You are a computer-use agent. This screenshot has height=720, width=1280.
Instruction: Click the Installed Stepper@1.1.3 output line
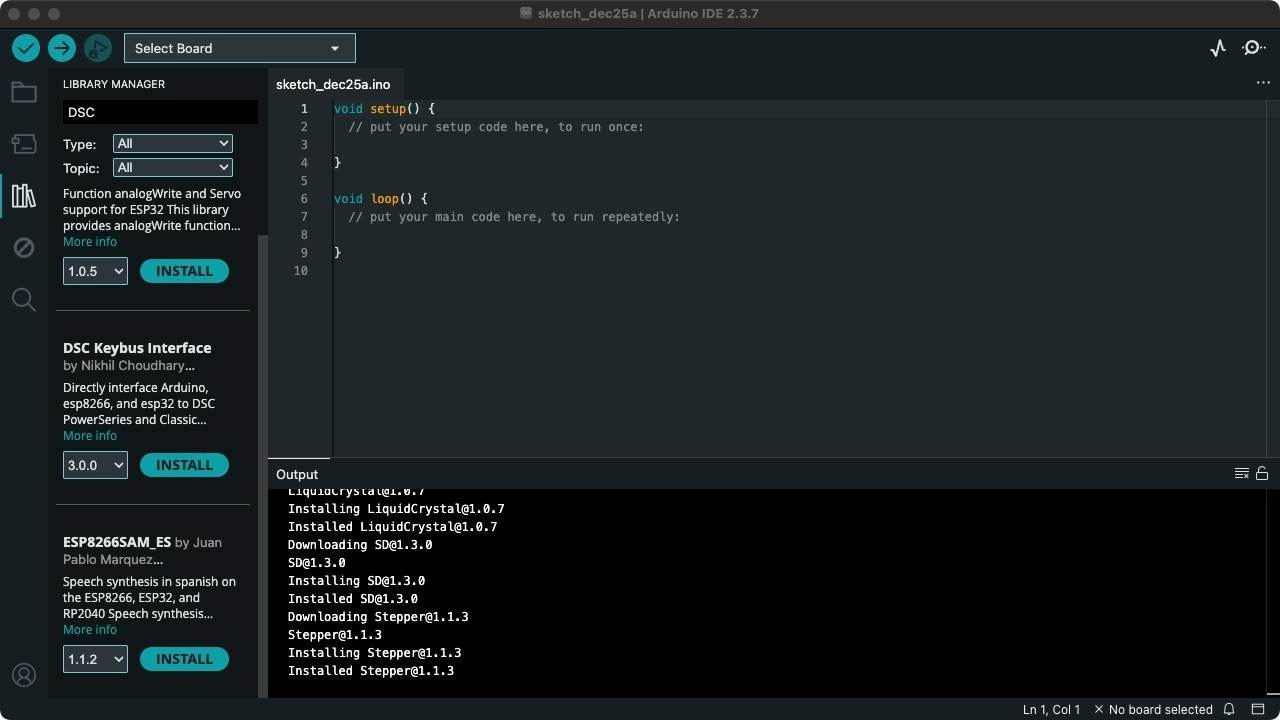tap(371, 670)
